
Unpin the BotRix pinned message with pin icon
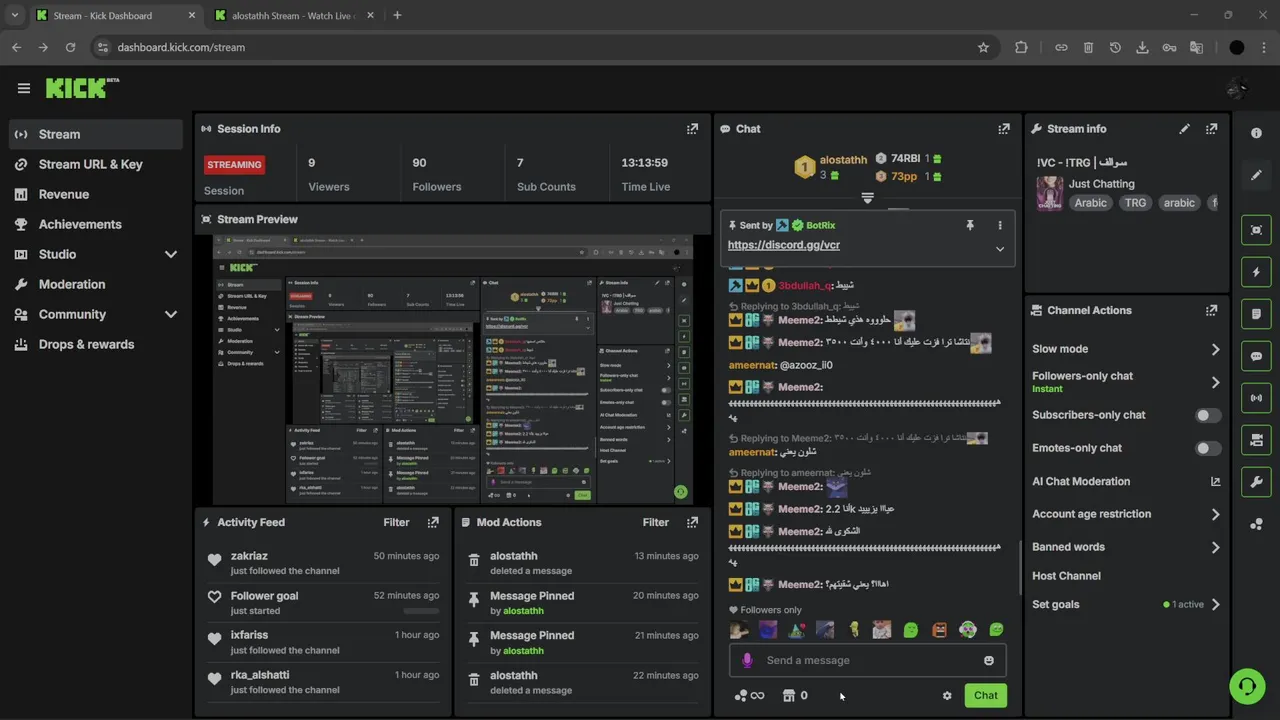coord(969,226)
